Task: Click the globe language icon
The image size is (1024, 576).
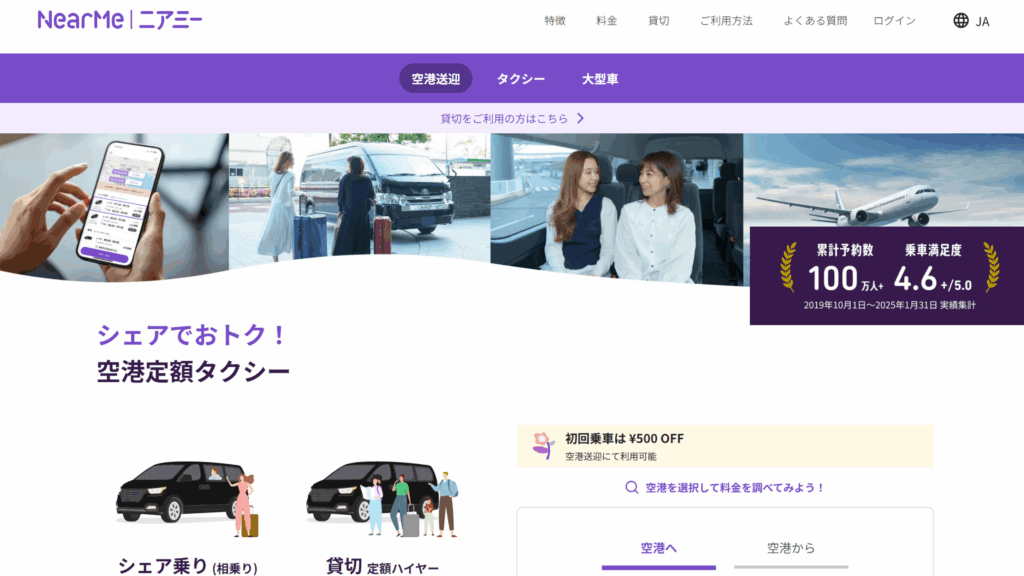Action: pos(961,20)
